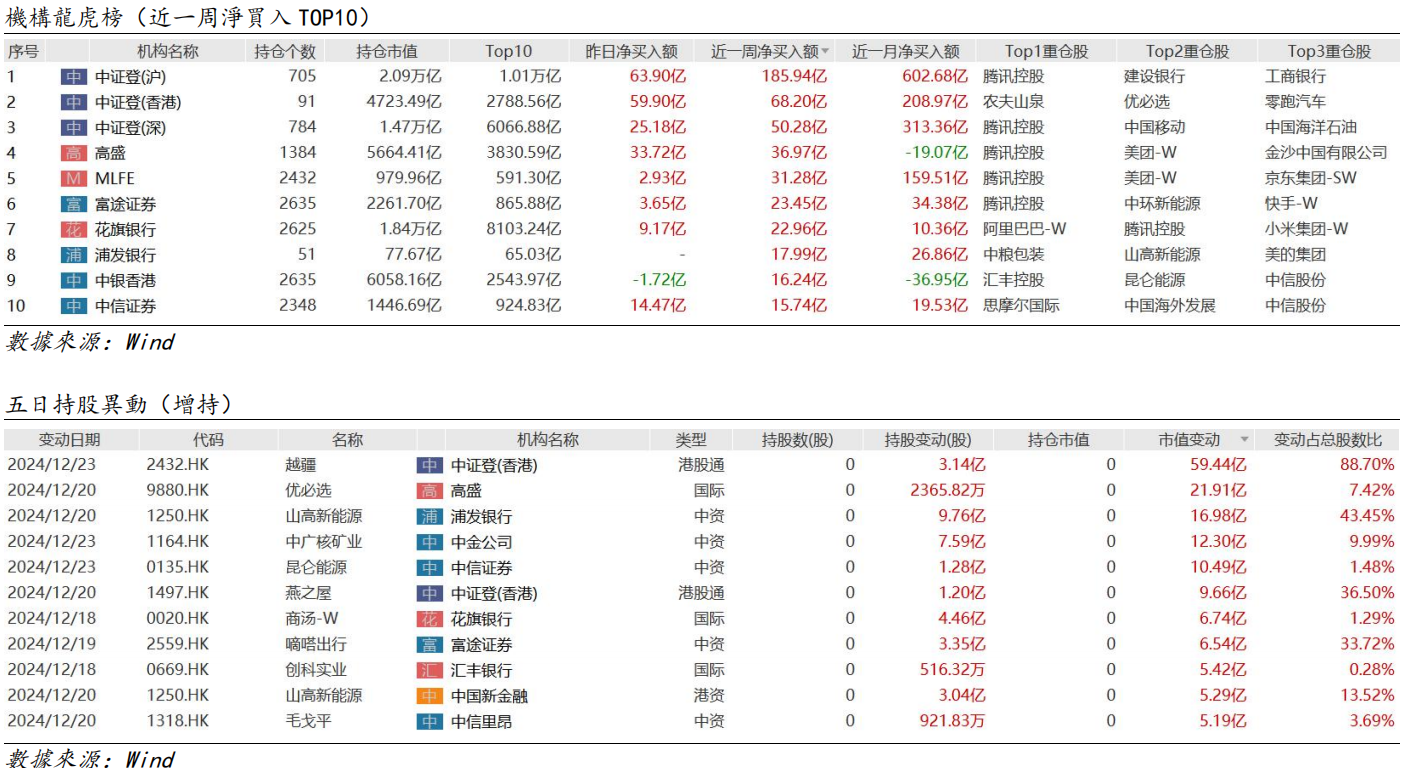Select the 2365.82万 holding change cell
The height and width of the screenshot is (768, 1404).
coord(948,491)
